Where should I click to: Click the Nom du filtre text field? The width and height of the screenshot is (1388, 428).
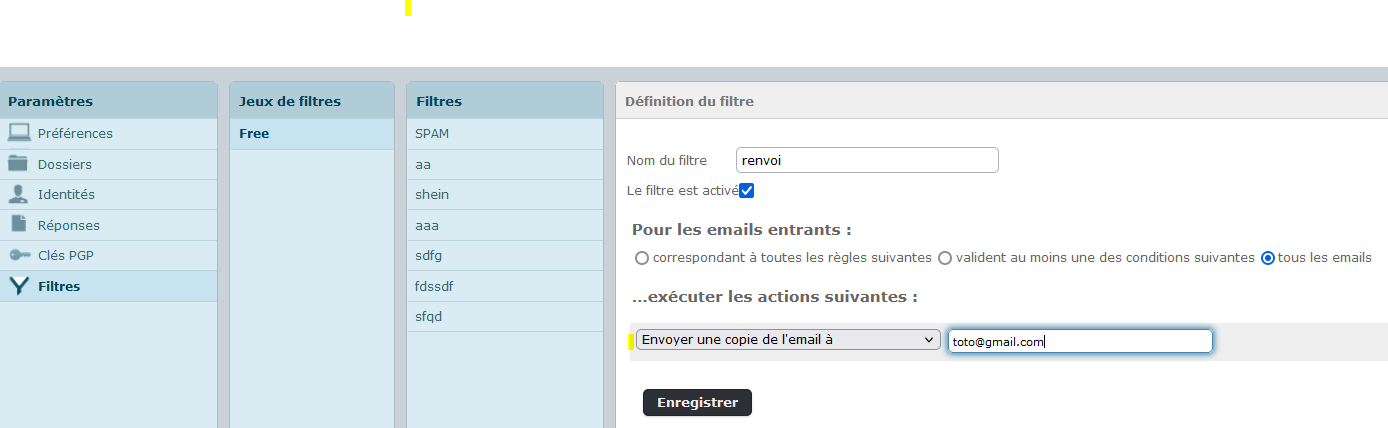(867, 160)
